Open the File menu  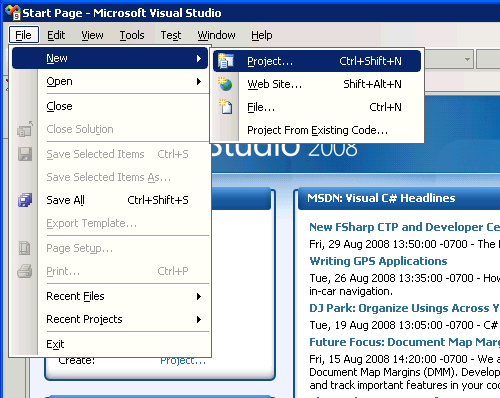pyautogui.click(x=24, y=35)
